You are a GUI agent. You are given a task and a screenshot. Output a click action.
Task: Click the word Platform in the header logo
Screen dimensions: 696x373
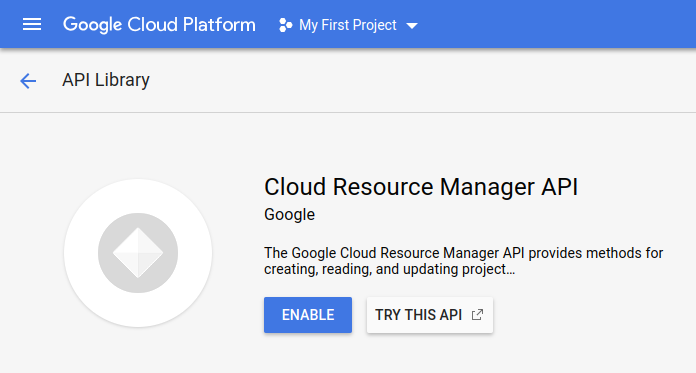(219, 25)
